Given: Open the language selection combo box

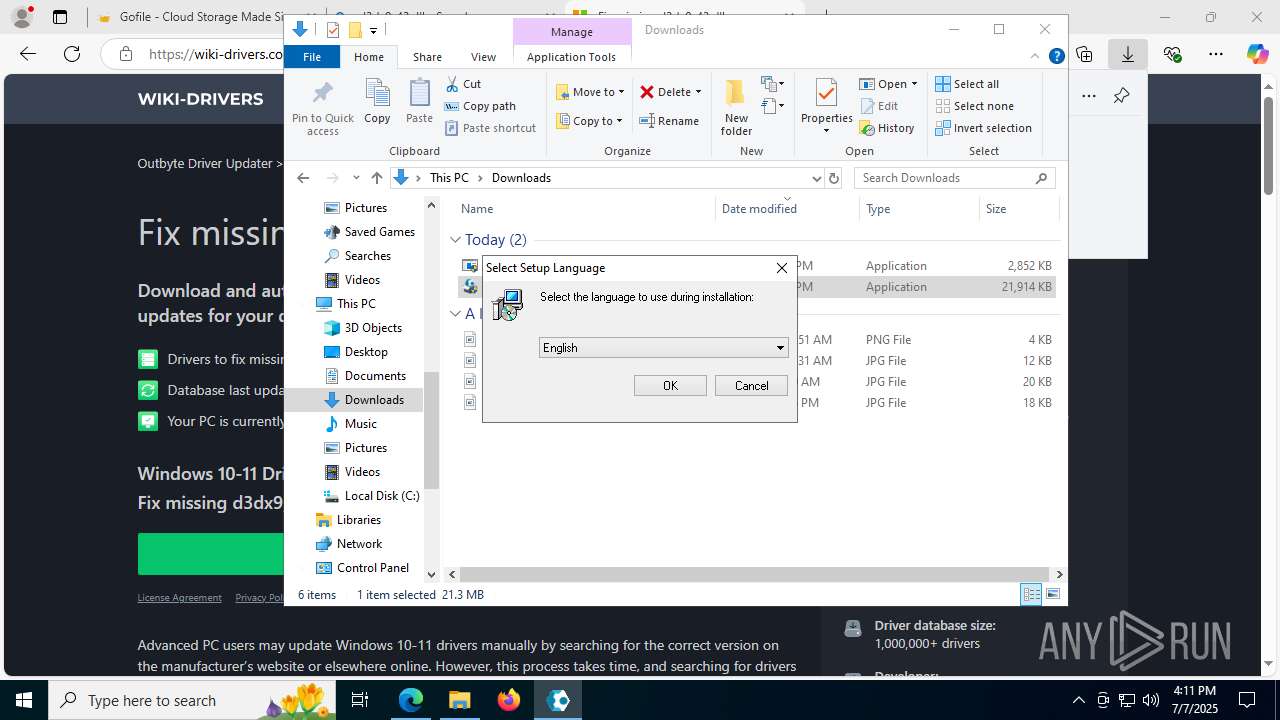Looking at the screenshot, I should tap(664, 348).
